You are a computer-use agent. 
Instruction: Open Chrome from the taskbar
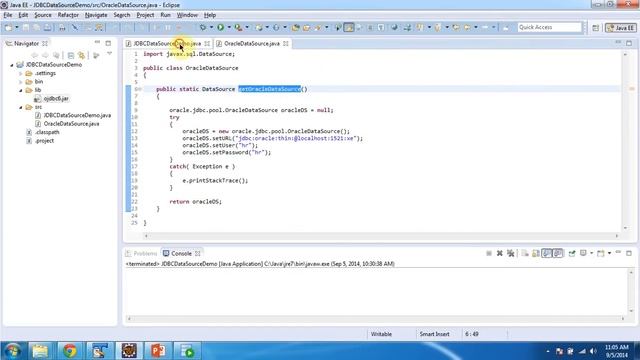[70, 351]
